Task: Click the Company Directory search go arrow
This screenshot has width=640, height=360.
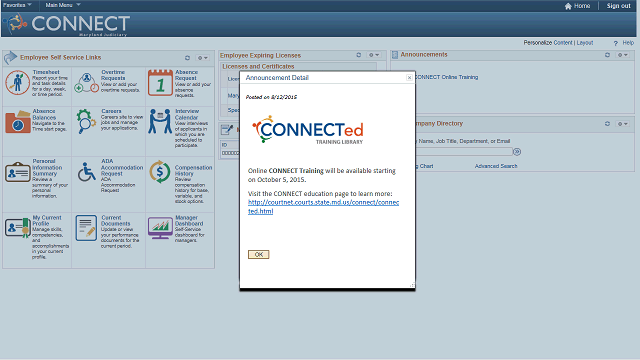Action: (x=517, y=152)
